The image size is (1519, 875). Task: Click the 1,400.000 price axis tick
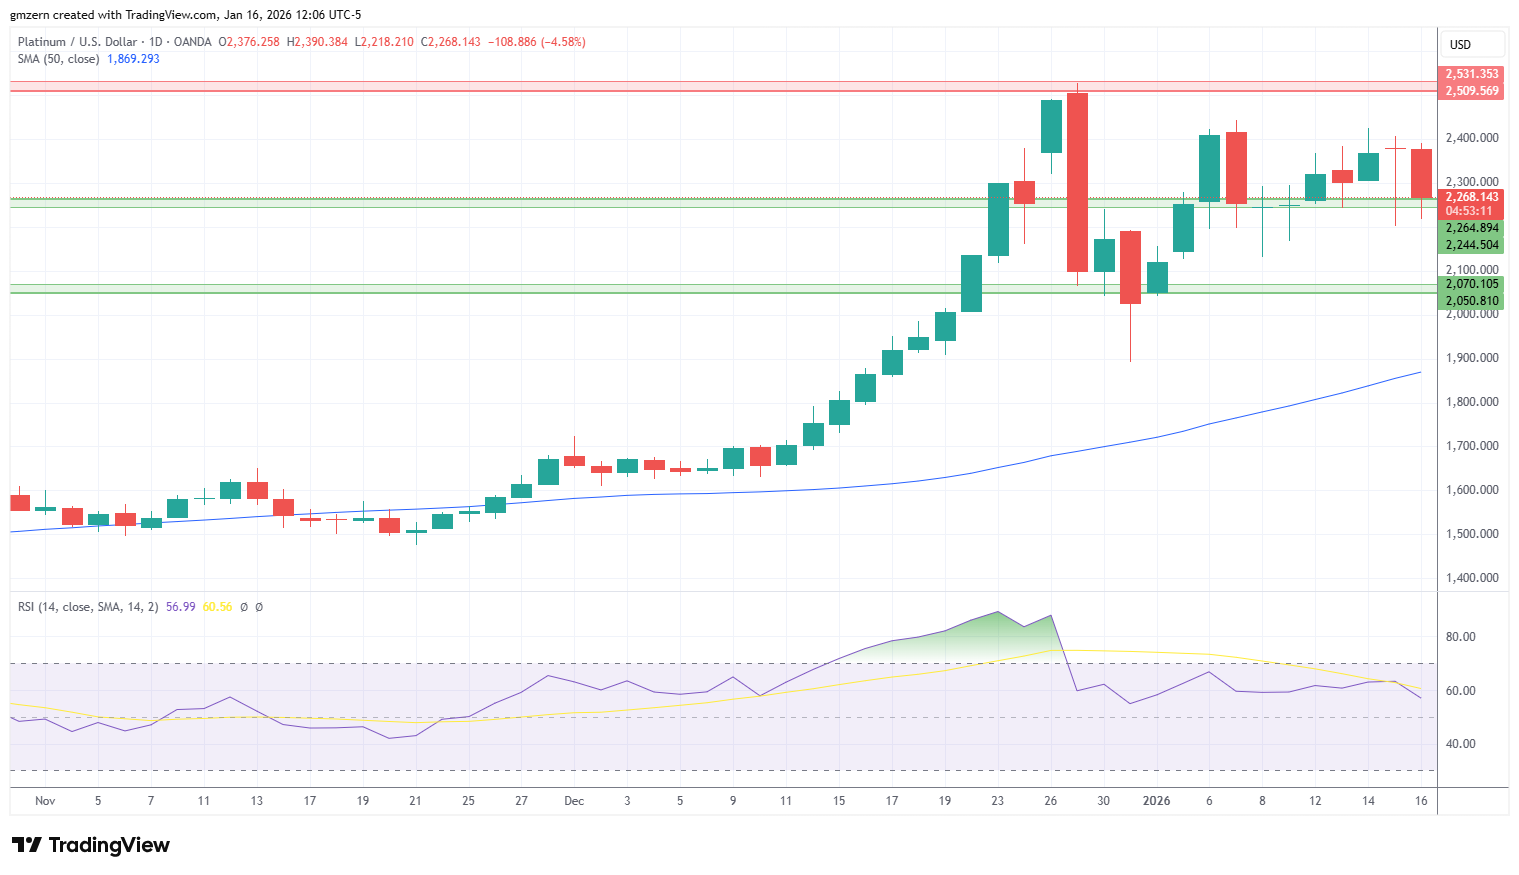pyautogui.click(x=1472, y=578)
